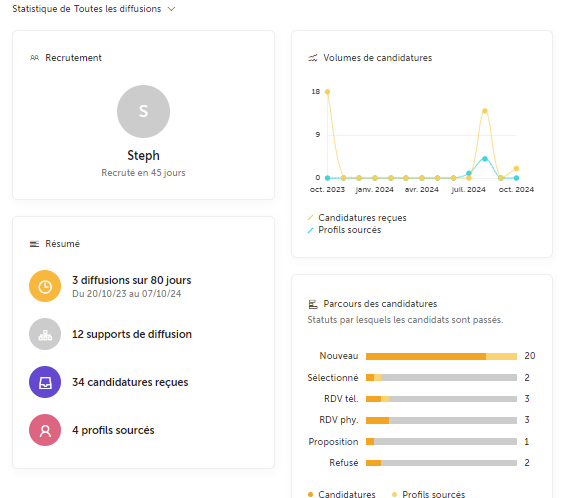This screenshot has width=565, height=498.
Task: Click the Nouveau count '20'
Action: [x=530, y=356]
